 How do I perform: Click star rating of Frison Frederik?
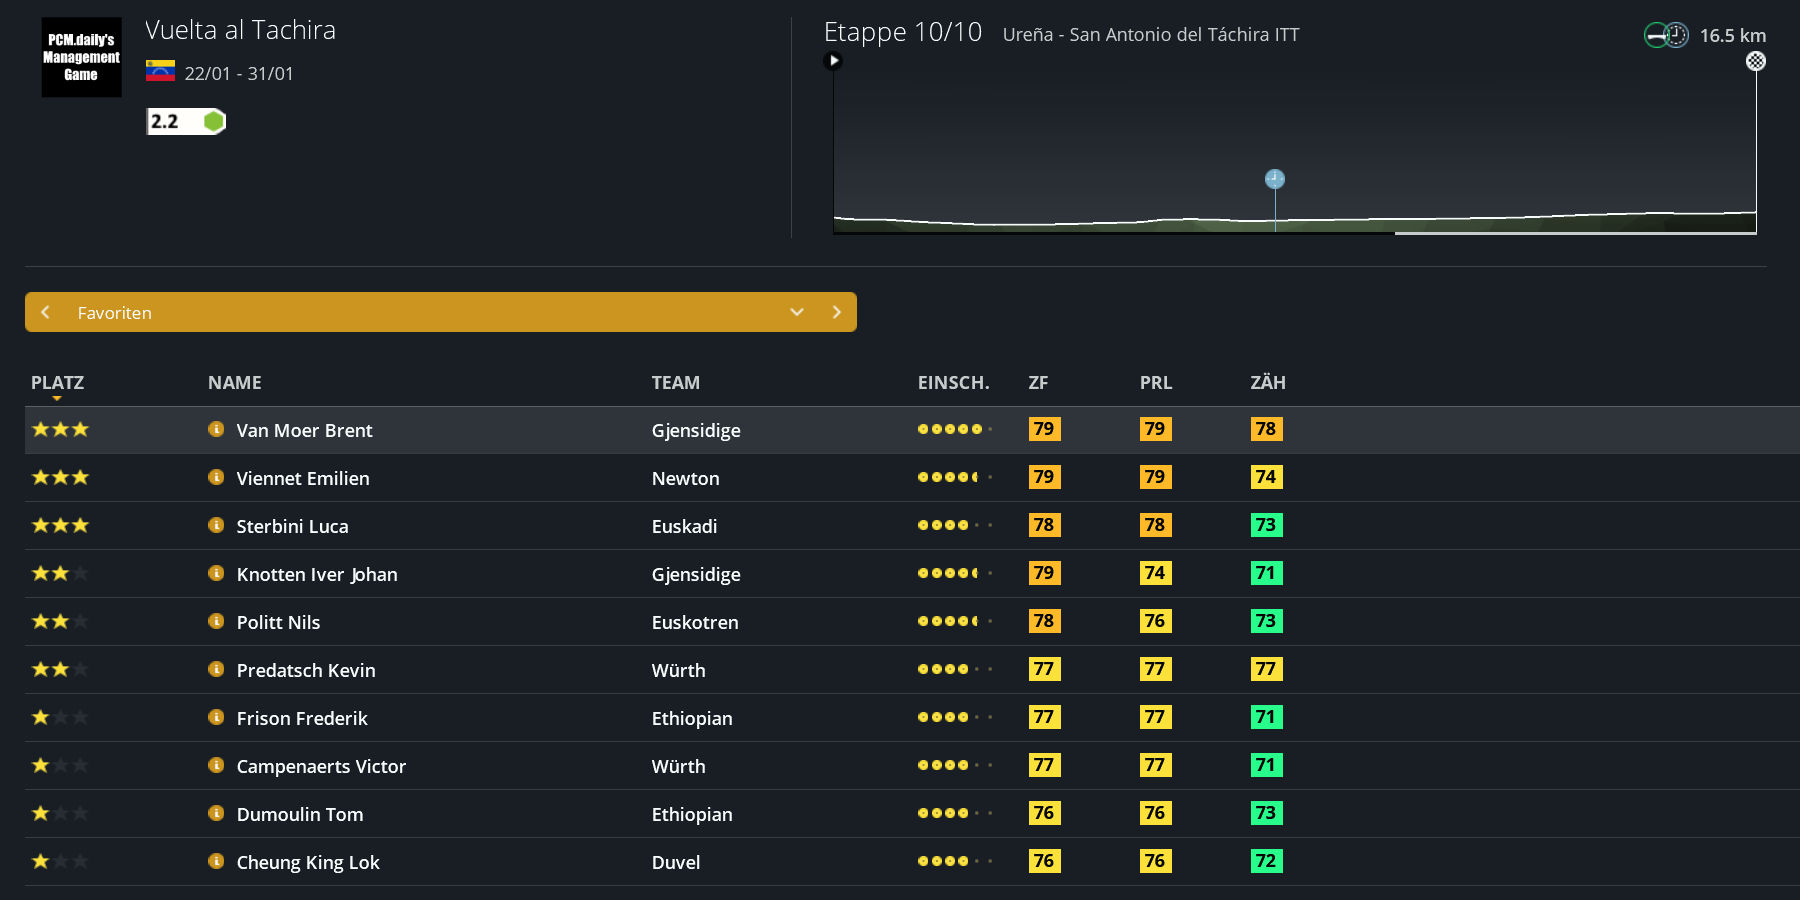60,717
